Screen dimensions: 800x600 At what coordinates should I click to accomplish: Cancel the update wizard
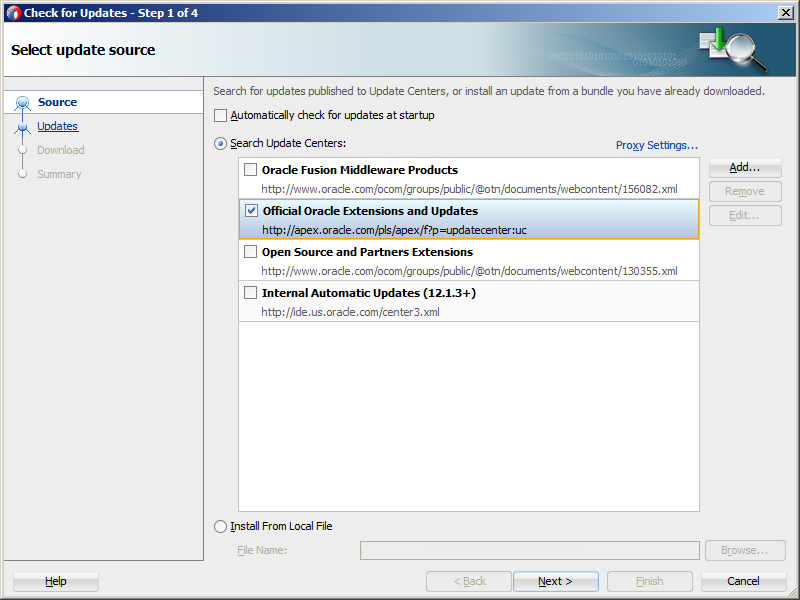(743, 581)
